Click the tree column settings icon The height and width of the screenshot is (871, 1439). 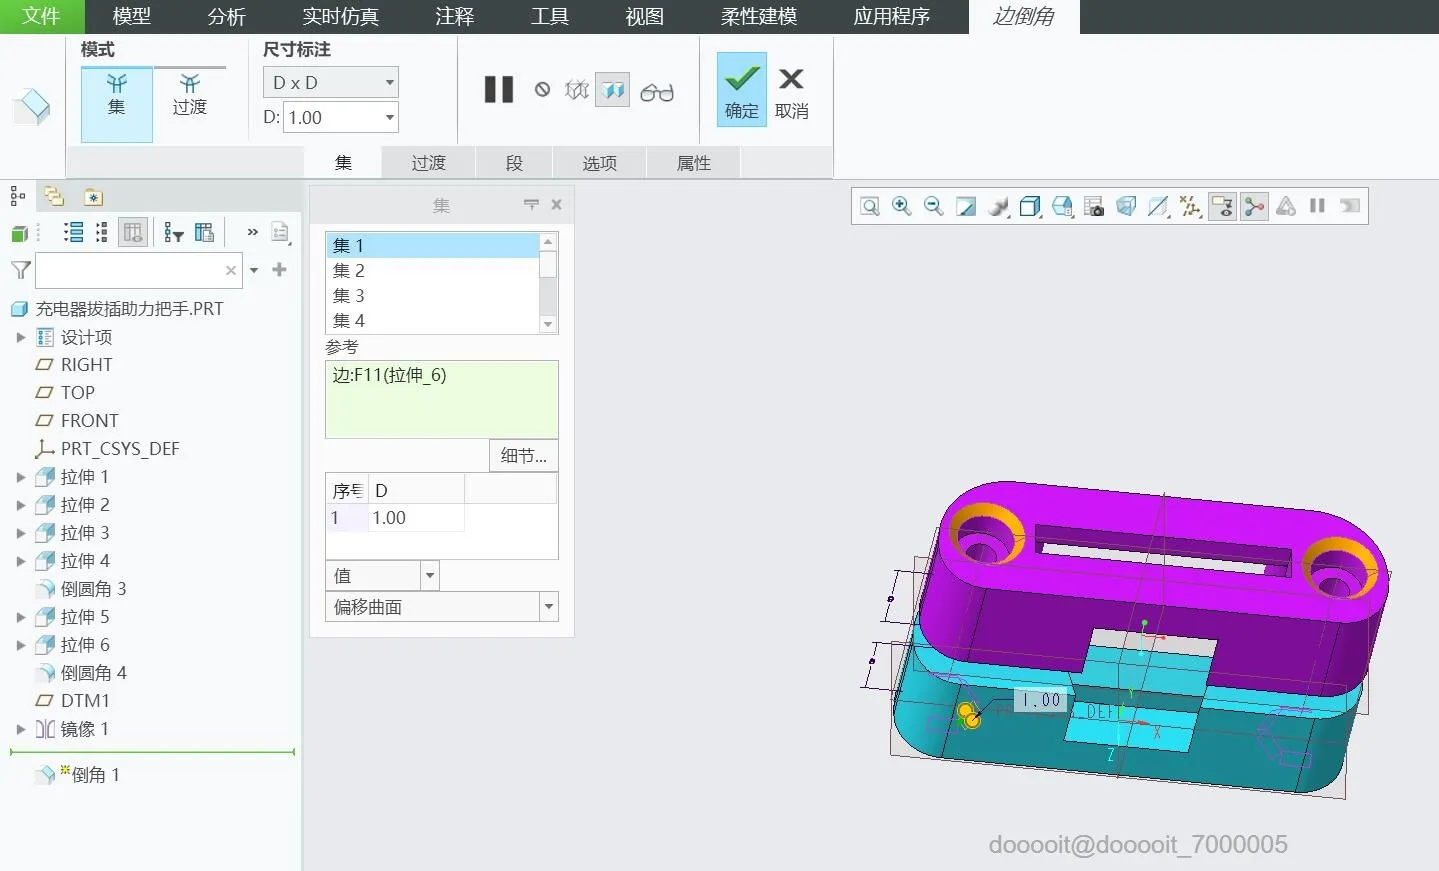(204, 233)
